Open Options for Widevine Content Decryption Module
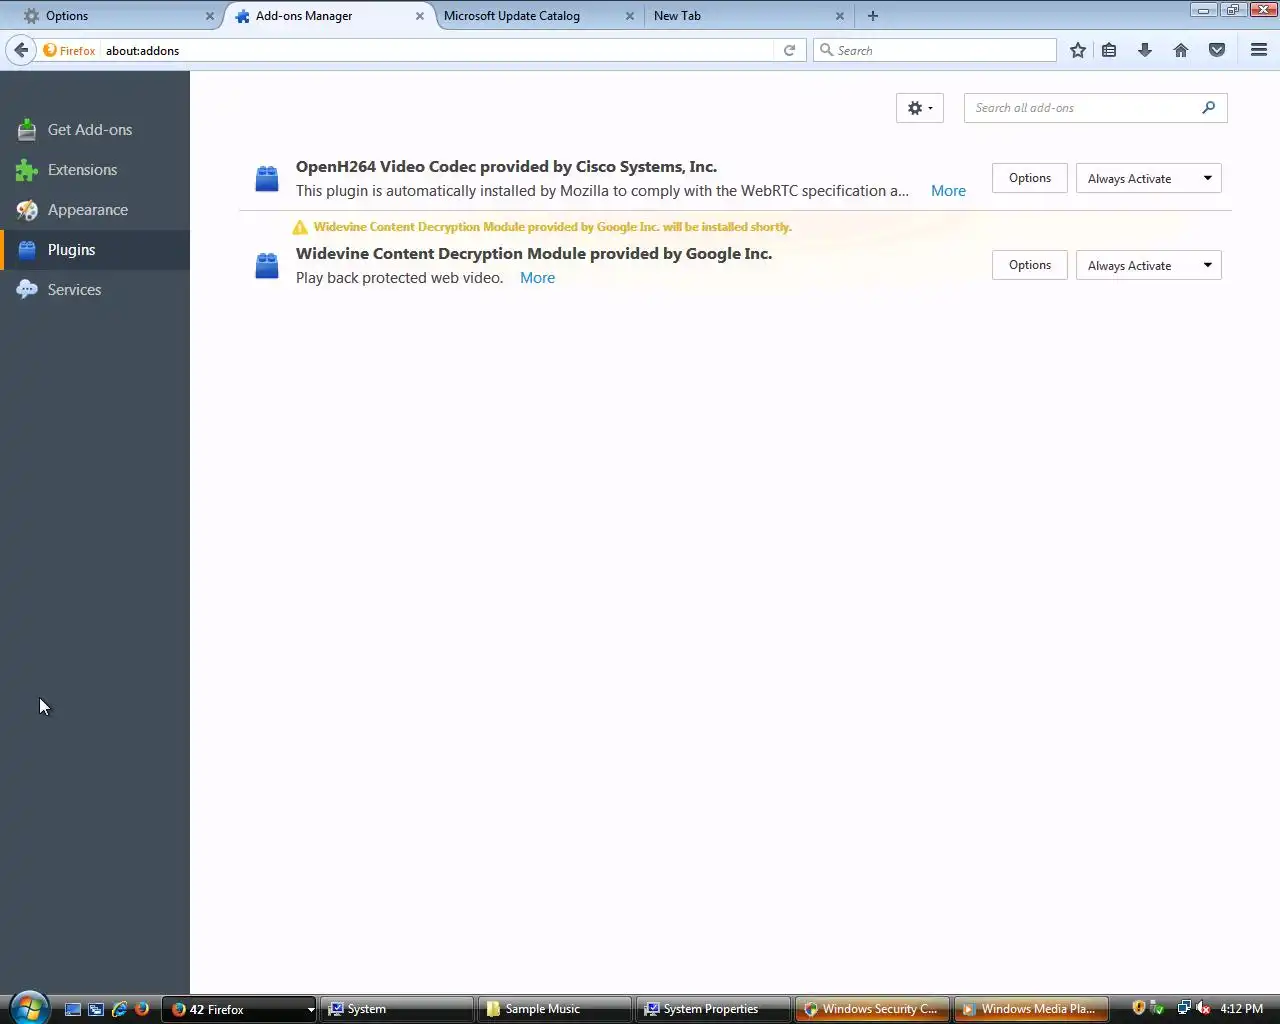Screen dimensions: 1280x1024 click(1030, 265)
